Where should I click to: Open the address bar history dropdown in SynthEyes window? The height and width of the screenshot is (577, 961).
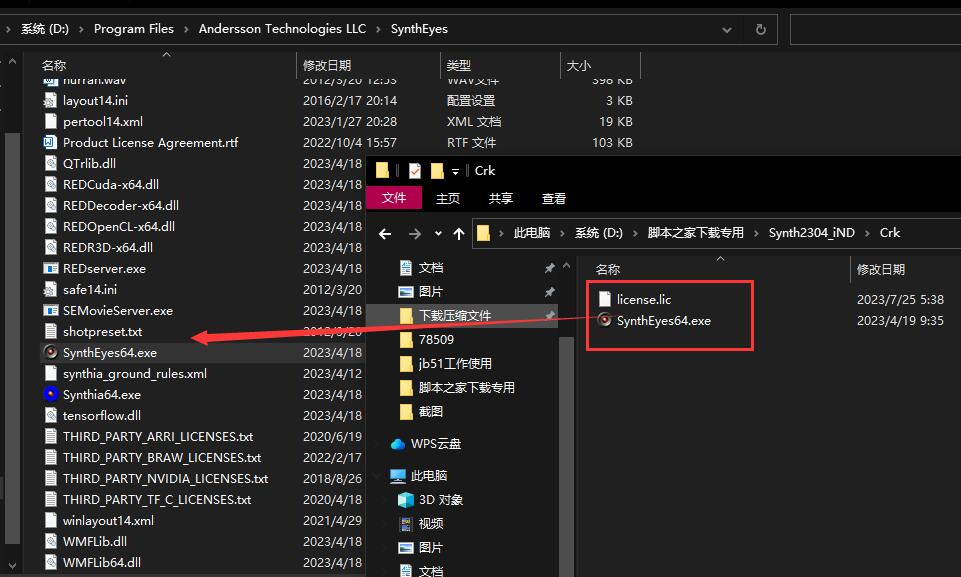point(727,29)
